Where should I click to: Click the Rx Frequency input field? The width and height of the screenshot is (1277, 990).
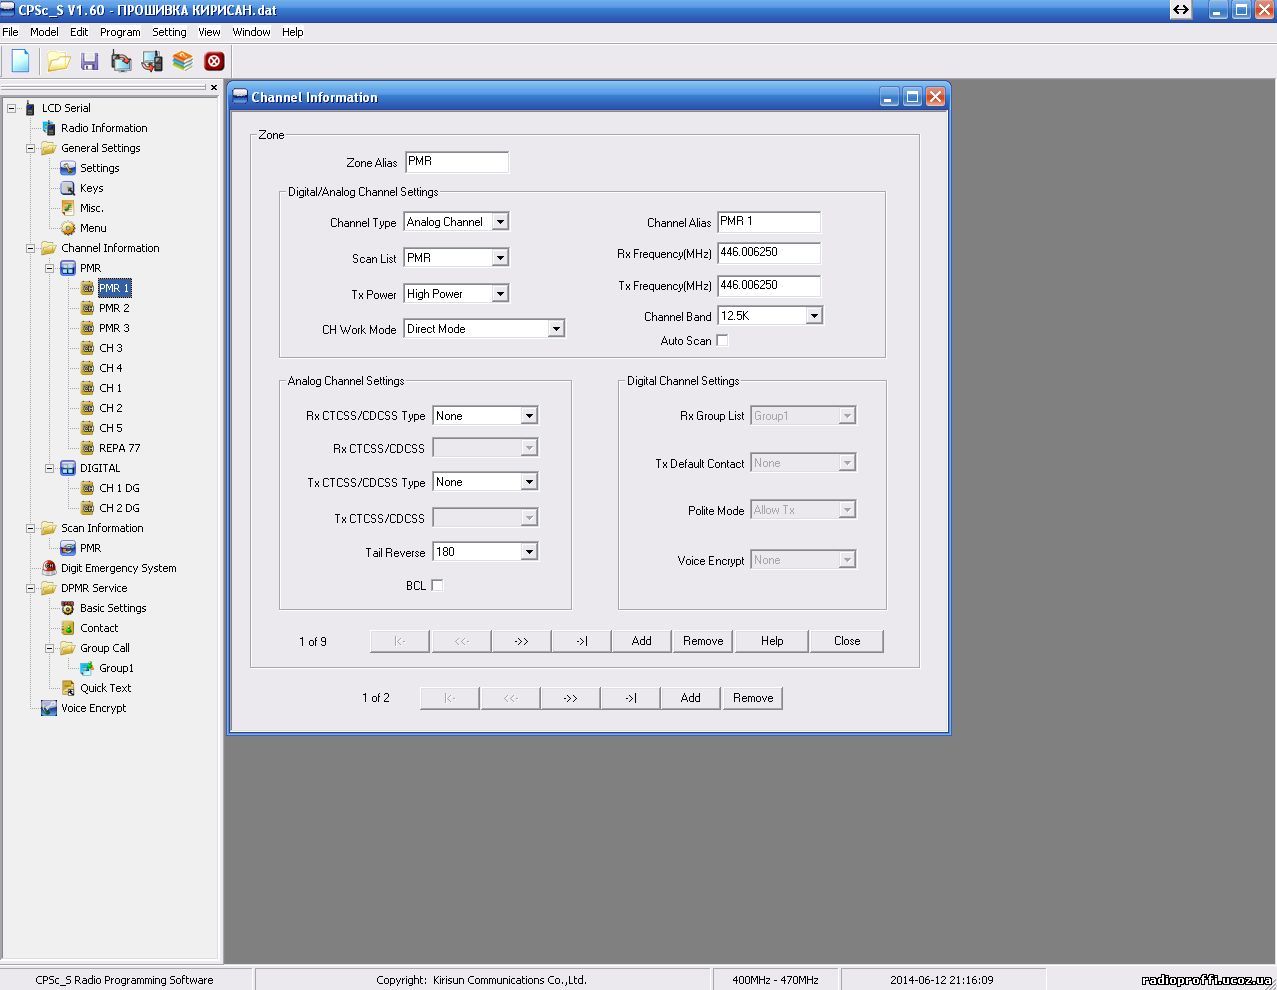tap(769, 253)
